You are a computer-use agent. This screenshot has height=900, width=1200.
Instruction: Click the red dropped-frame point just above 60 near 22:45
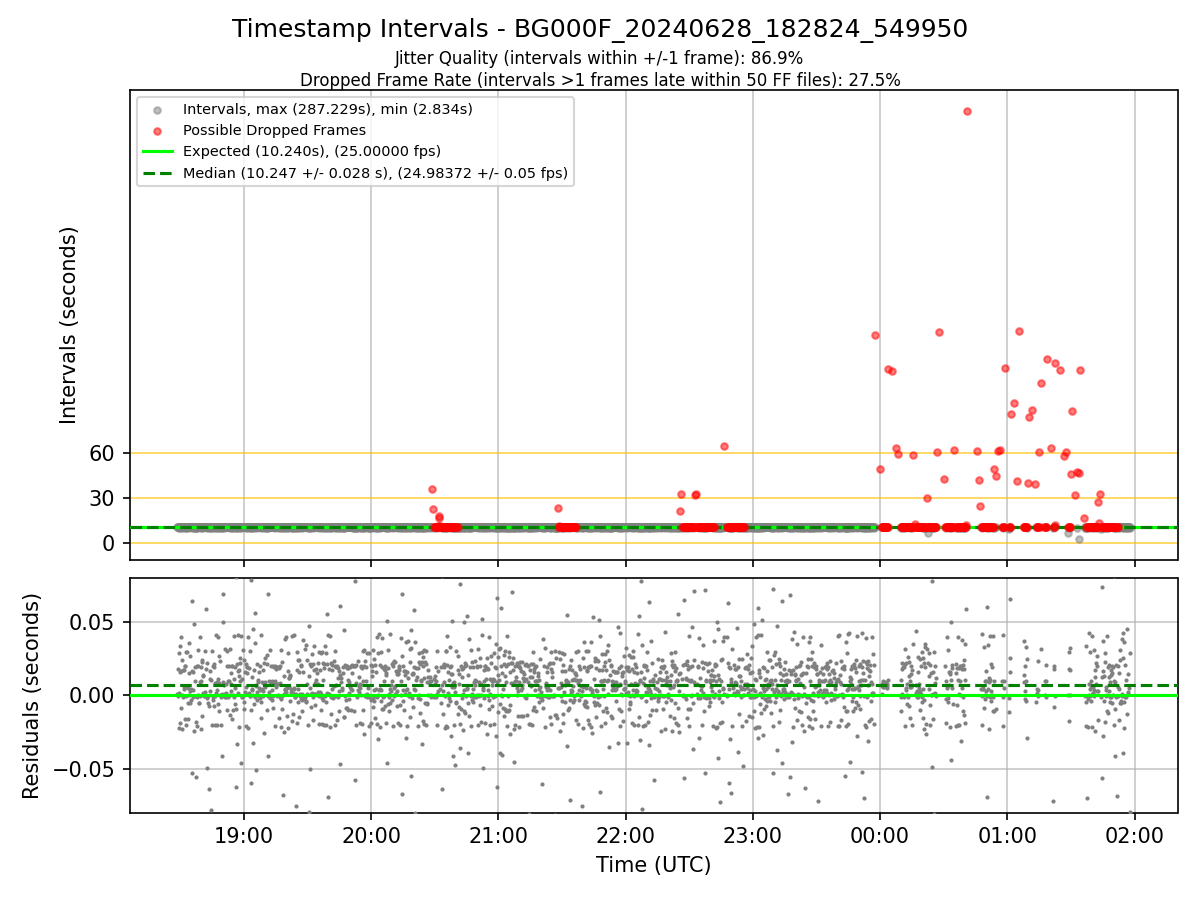point(724,446)
